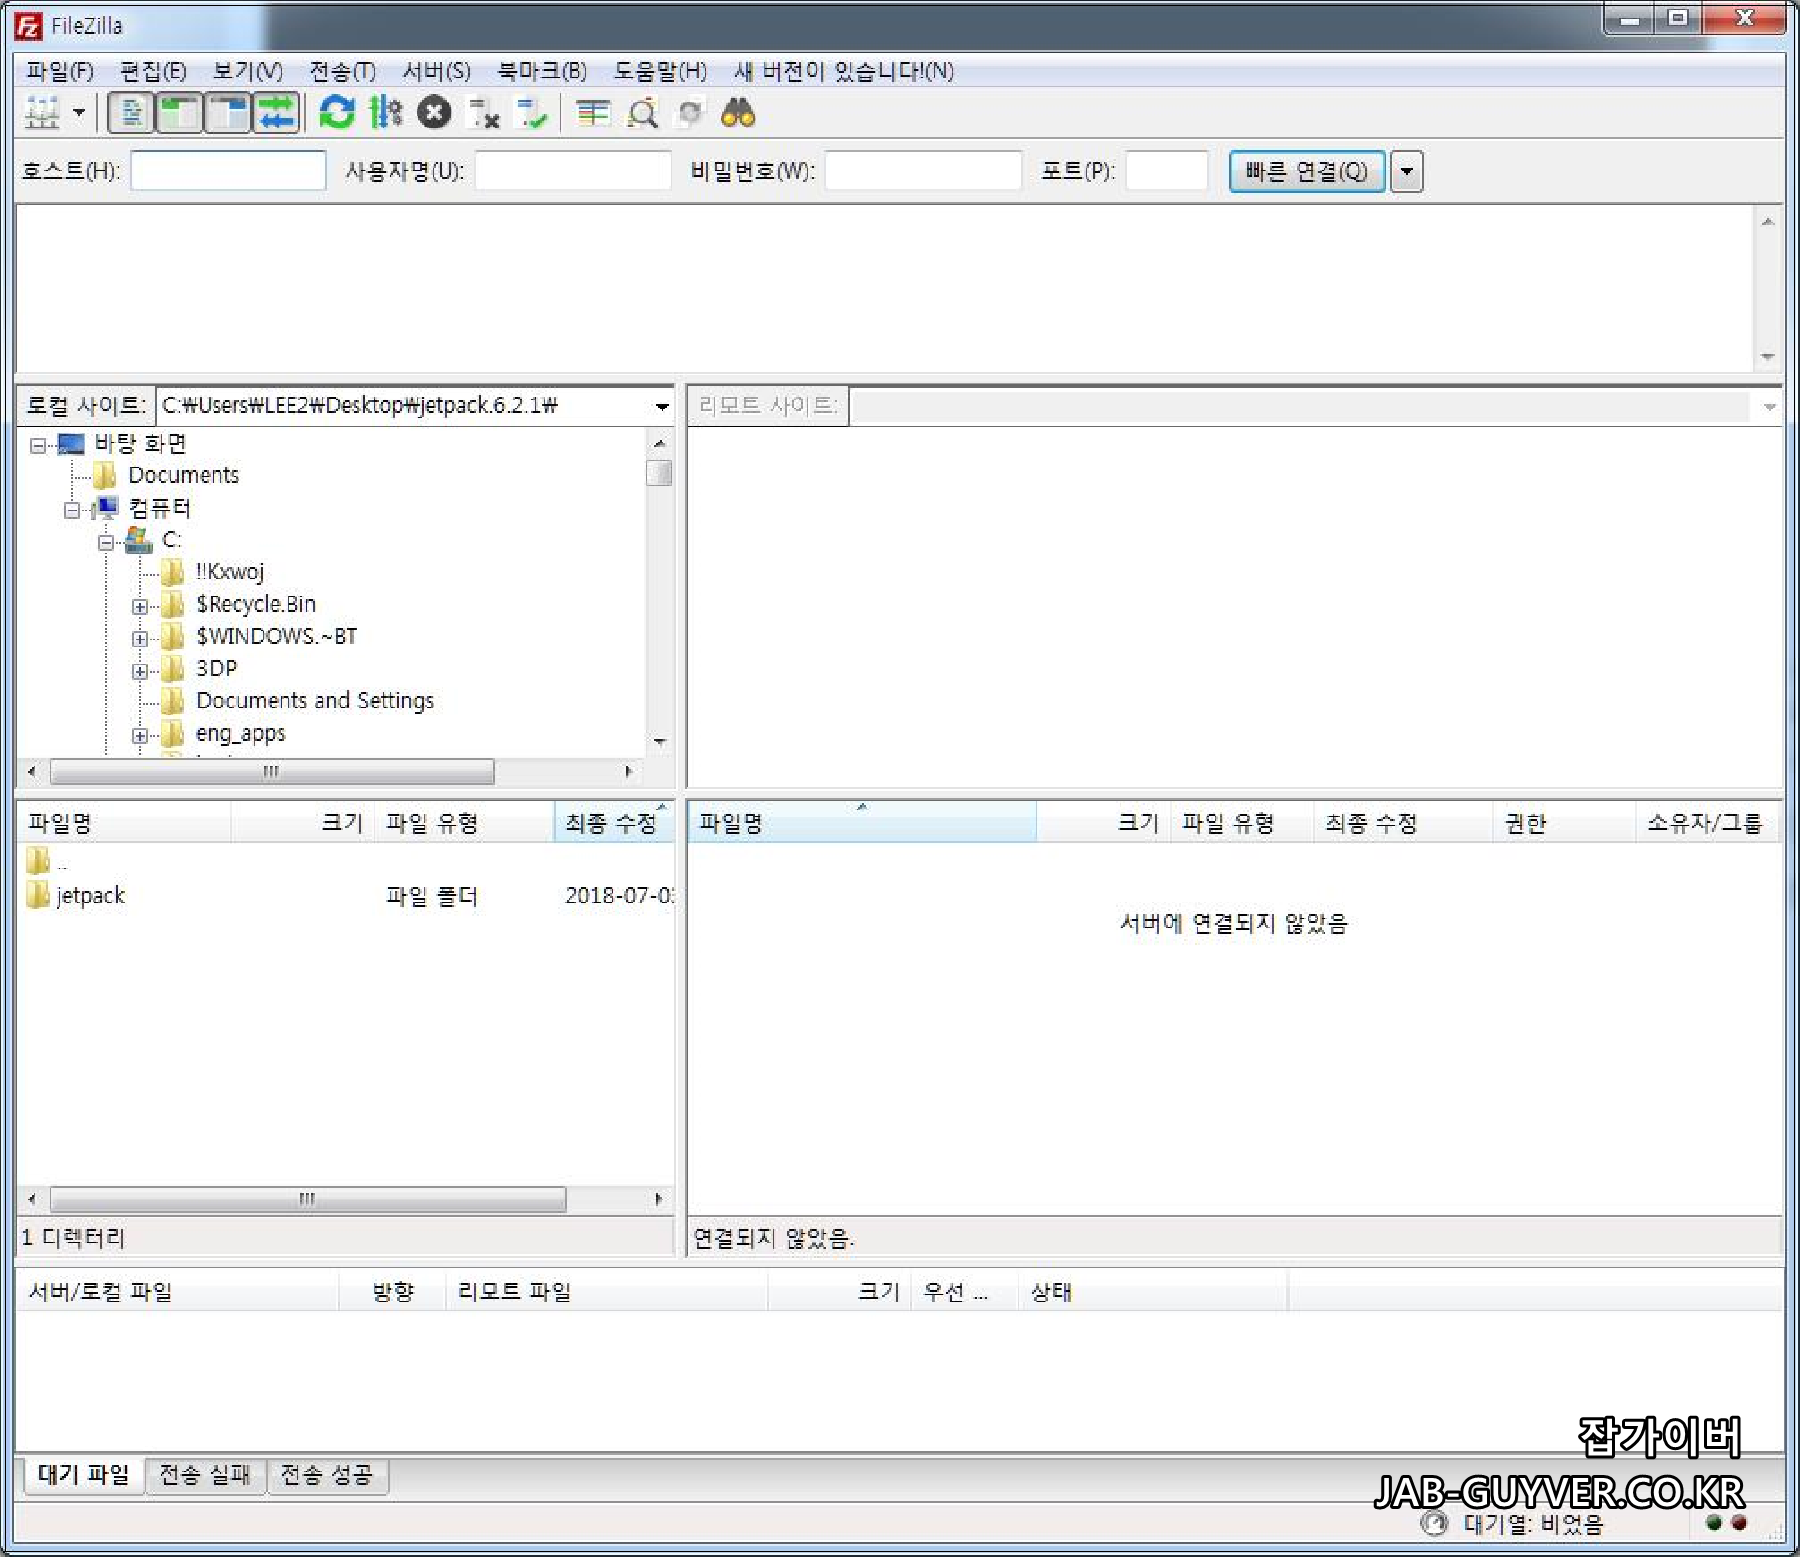Open the new version available menu
Screen dimensions: 1800x1557
843,71
